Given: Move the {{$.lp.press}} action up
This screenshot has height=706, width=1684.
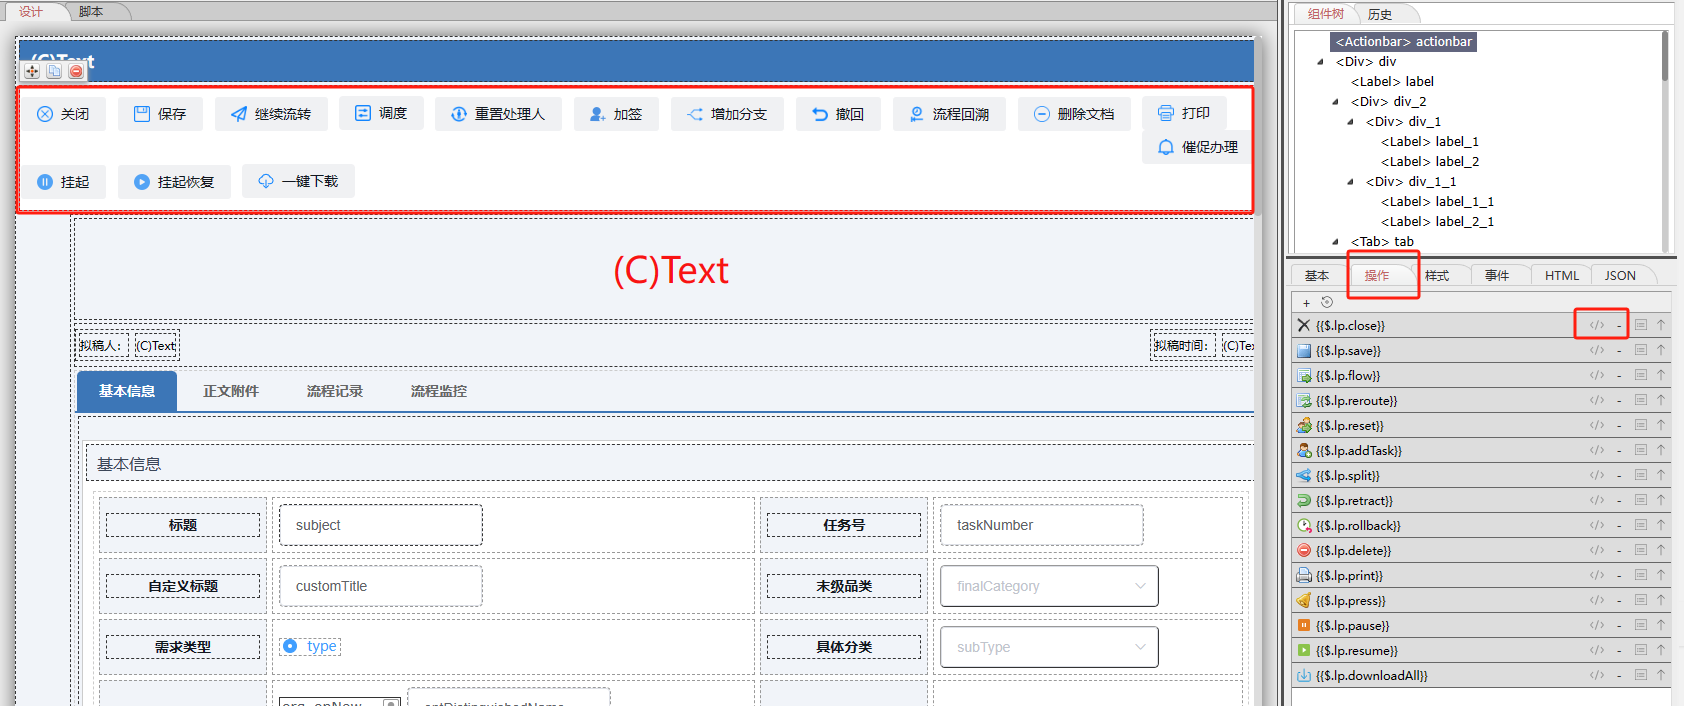Looking at the screenshot, I should point(1661,600).
